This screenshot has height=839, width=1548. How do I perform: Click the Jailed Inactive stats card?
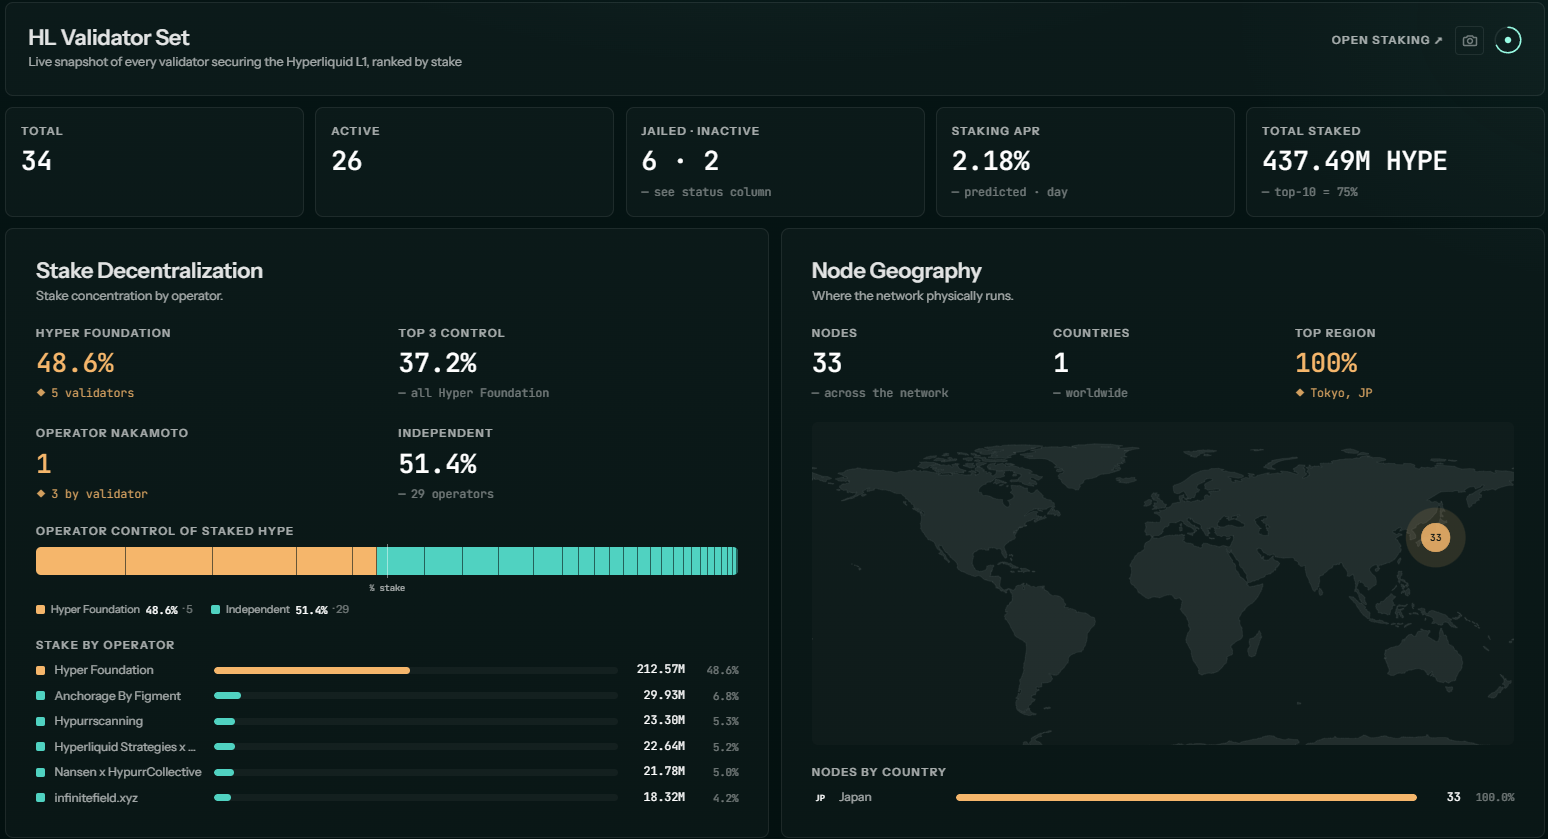[775, 162]
